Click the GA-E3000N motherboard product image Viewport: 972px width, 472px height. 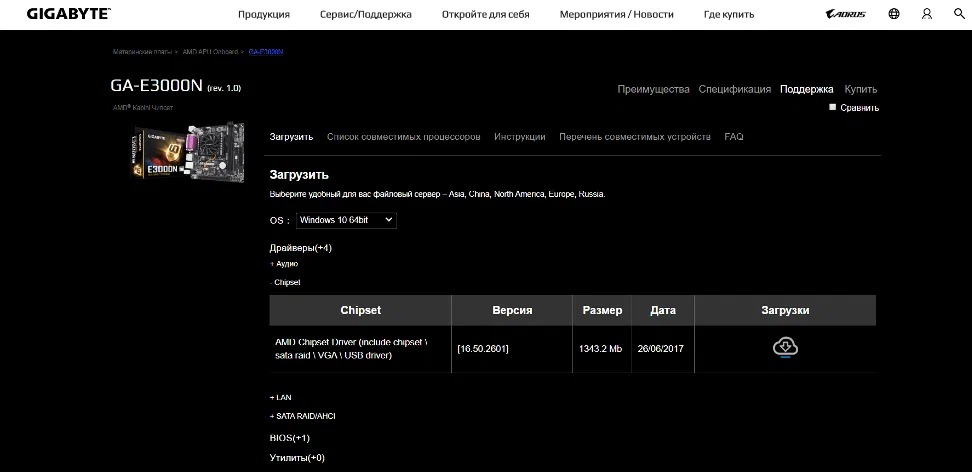tap(188, 152)
